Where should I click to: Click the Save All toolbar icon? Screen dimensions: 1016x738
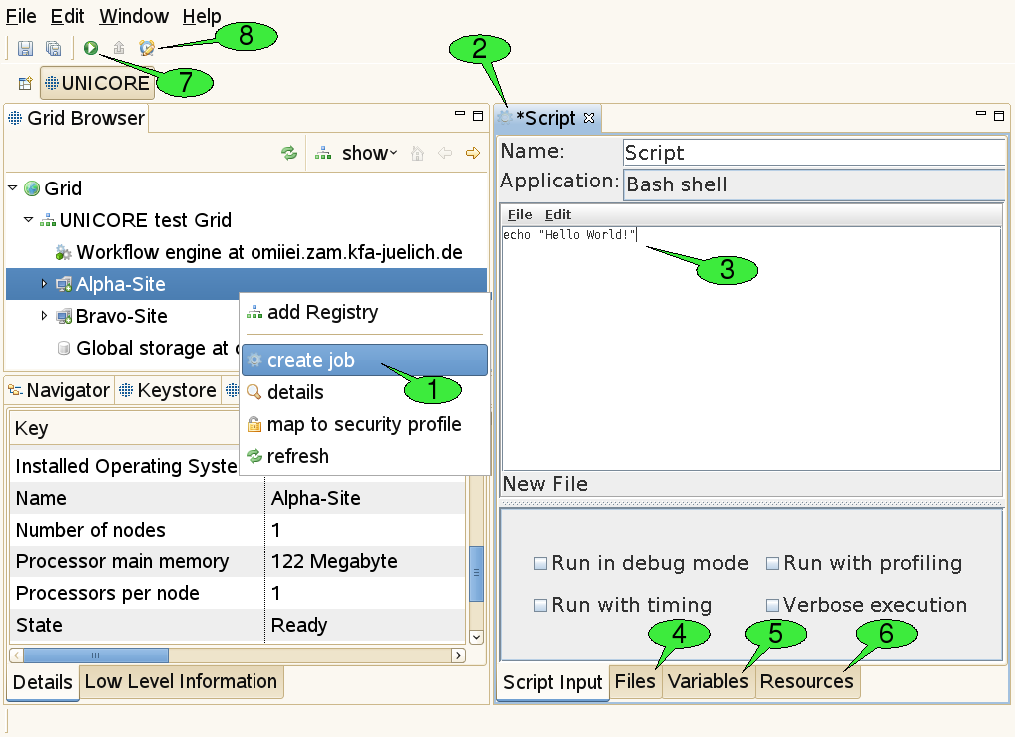tap(53, 47)
